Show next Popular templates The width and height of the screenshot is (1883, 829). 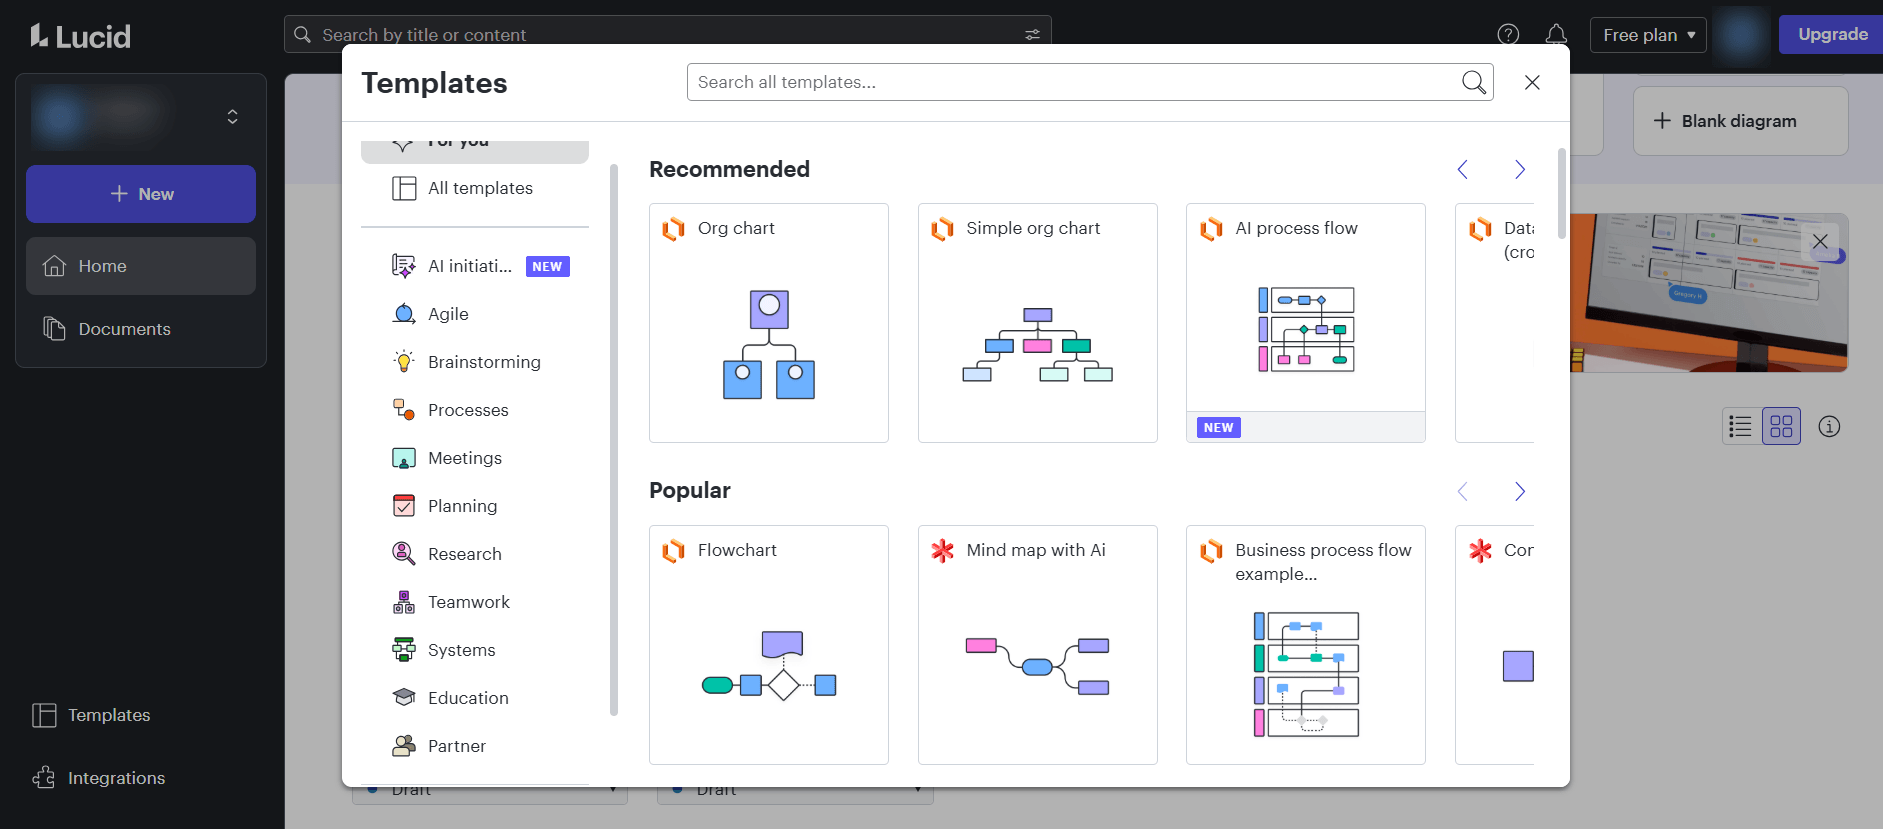(x=1519, y=491)
